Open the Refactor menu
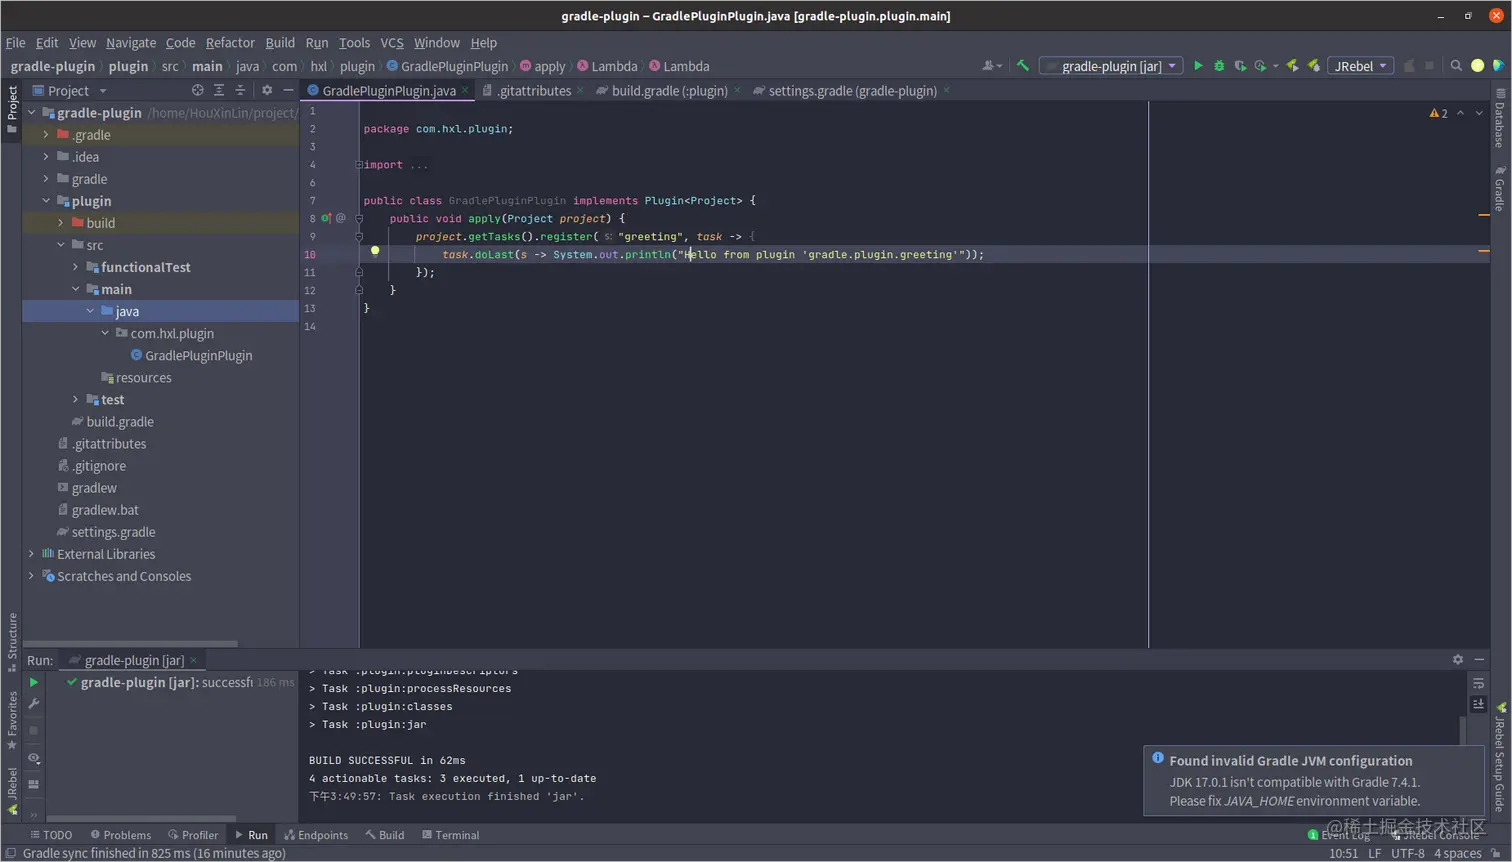The width and height of the screenshot is (1512, 862). click(230, 43)
